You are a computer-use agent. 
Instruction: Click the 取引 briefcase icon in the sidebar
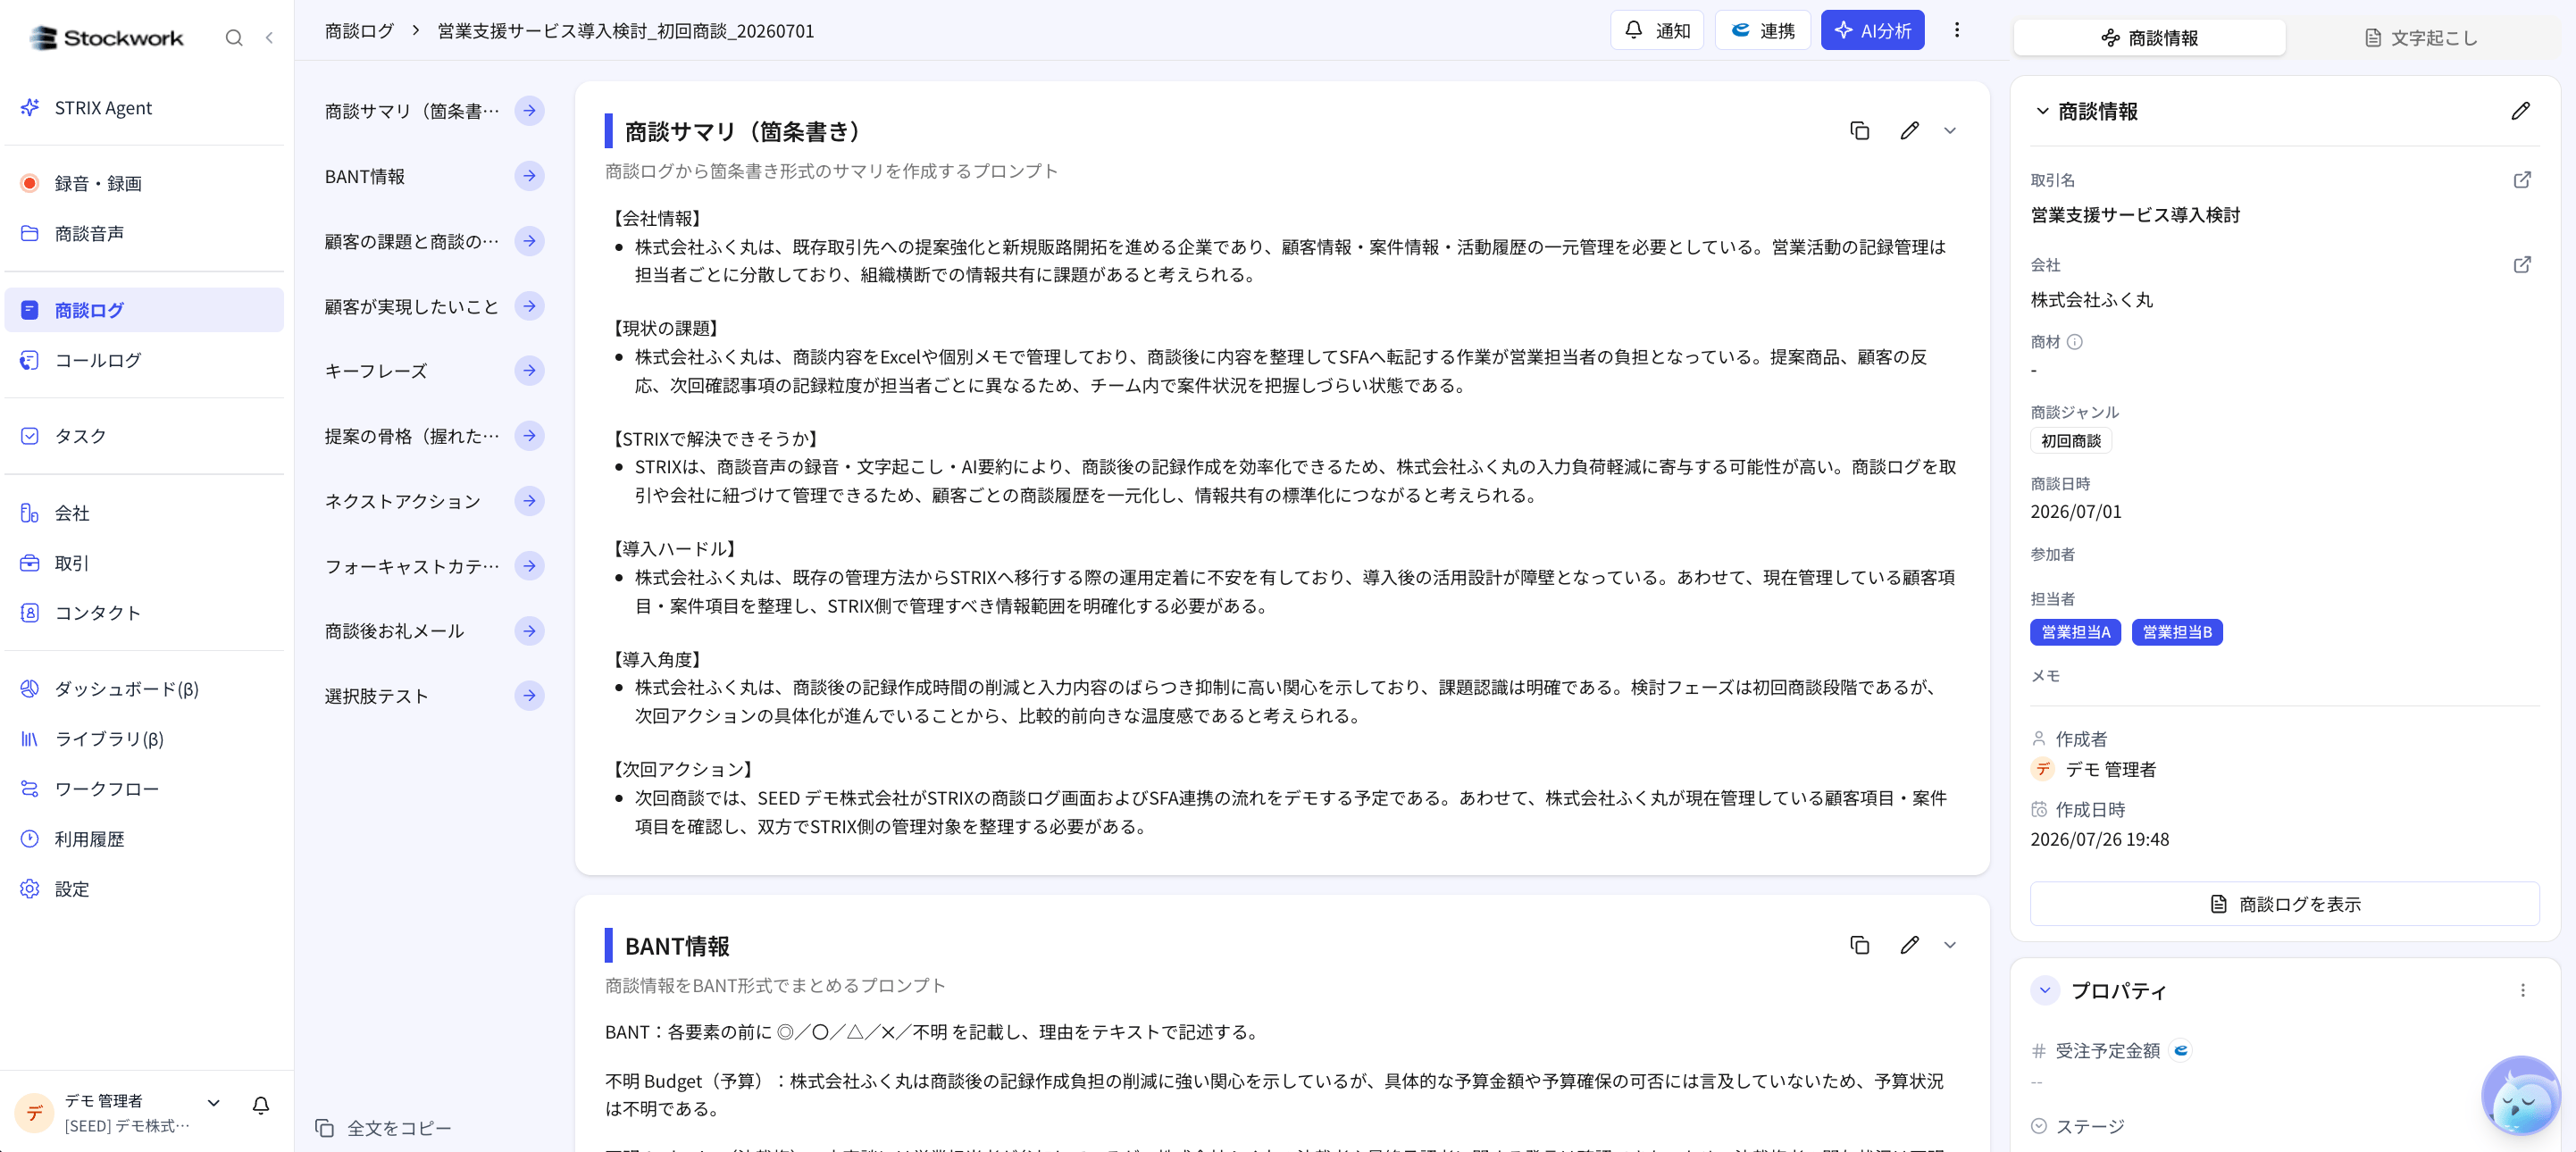tap(30, 563)
